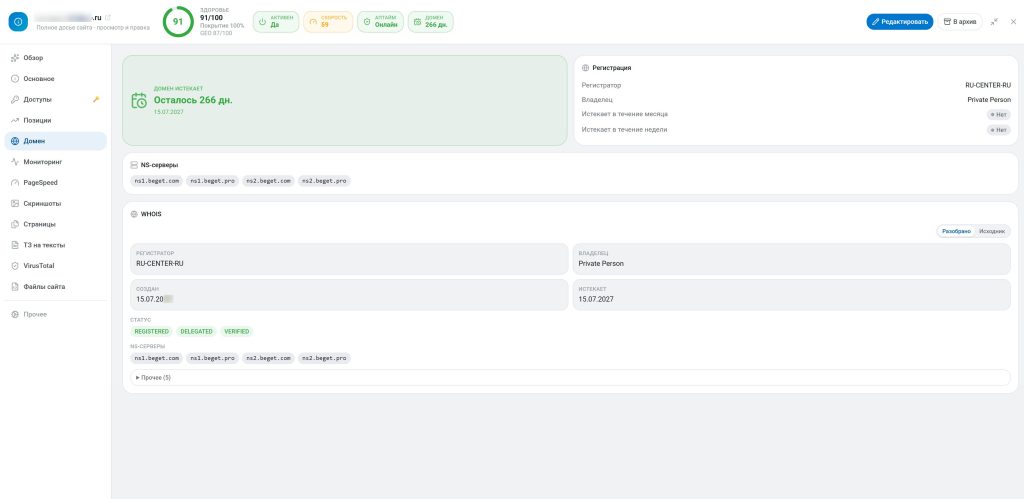
Task: Open the Файлы сайта section
Action: (x=56, y=287)
